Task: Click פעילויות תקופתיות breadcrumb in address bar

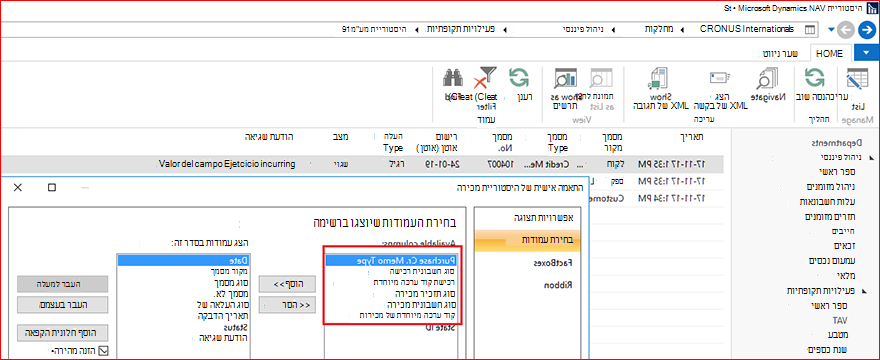Action: [x=460, y=28]
